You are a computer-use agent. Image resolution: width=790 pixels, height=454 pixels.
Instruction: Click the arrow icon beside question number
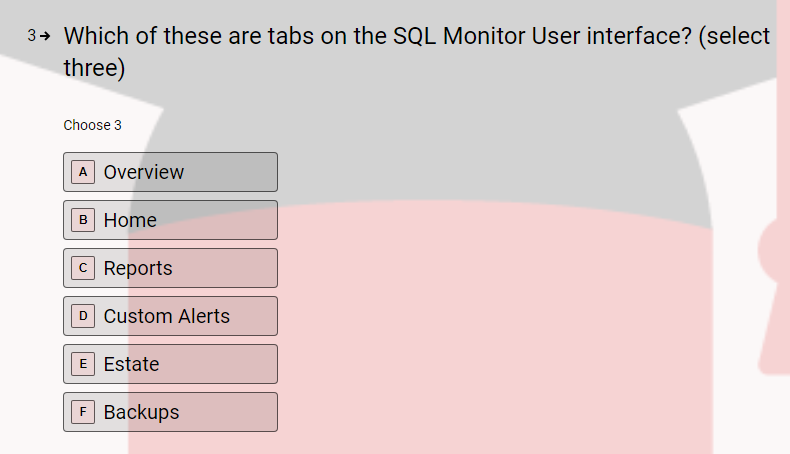(x=45, y=36)
